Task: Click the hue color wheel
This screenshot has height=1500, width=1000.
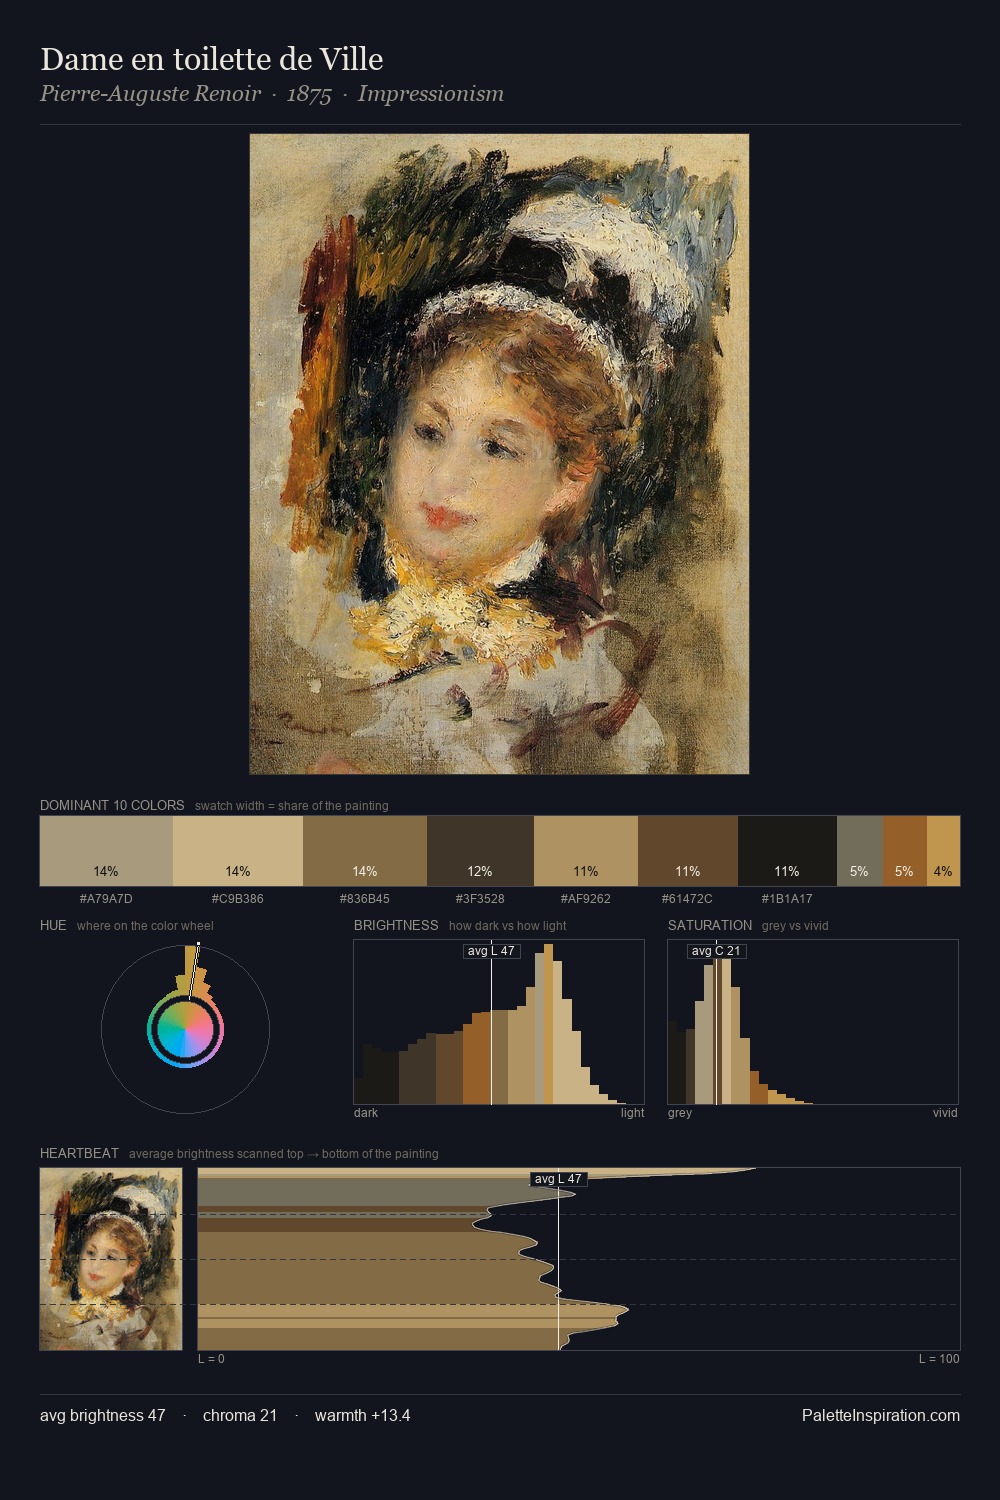Action: (x=185, y=1029)
